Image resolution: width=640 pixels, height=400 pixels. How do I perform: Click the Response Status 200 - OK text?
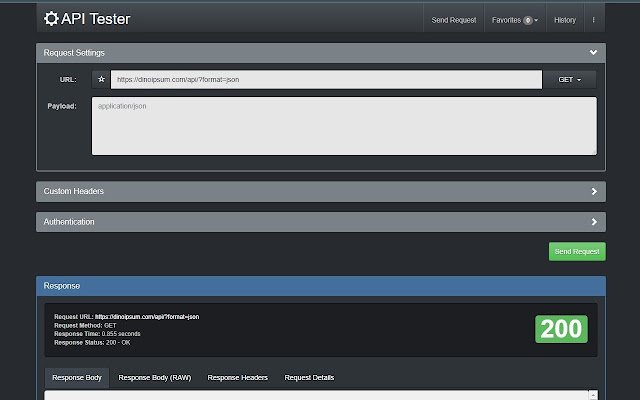click(x=92, y=342)
